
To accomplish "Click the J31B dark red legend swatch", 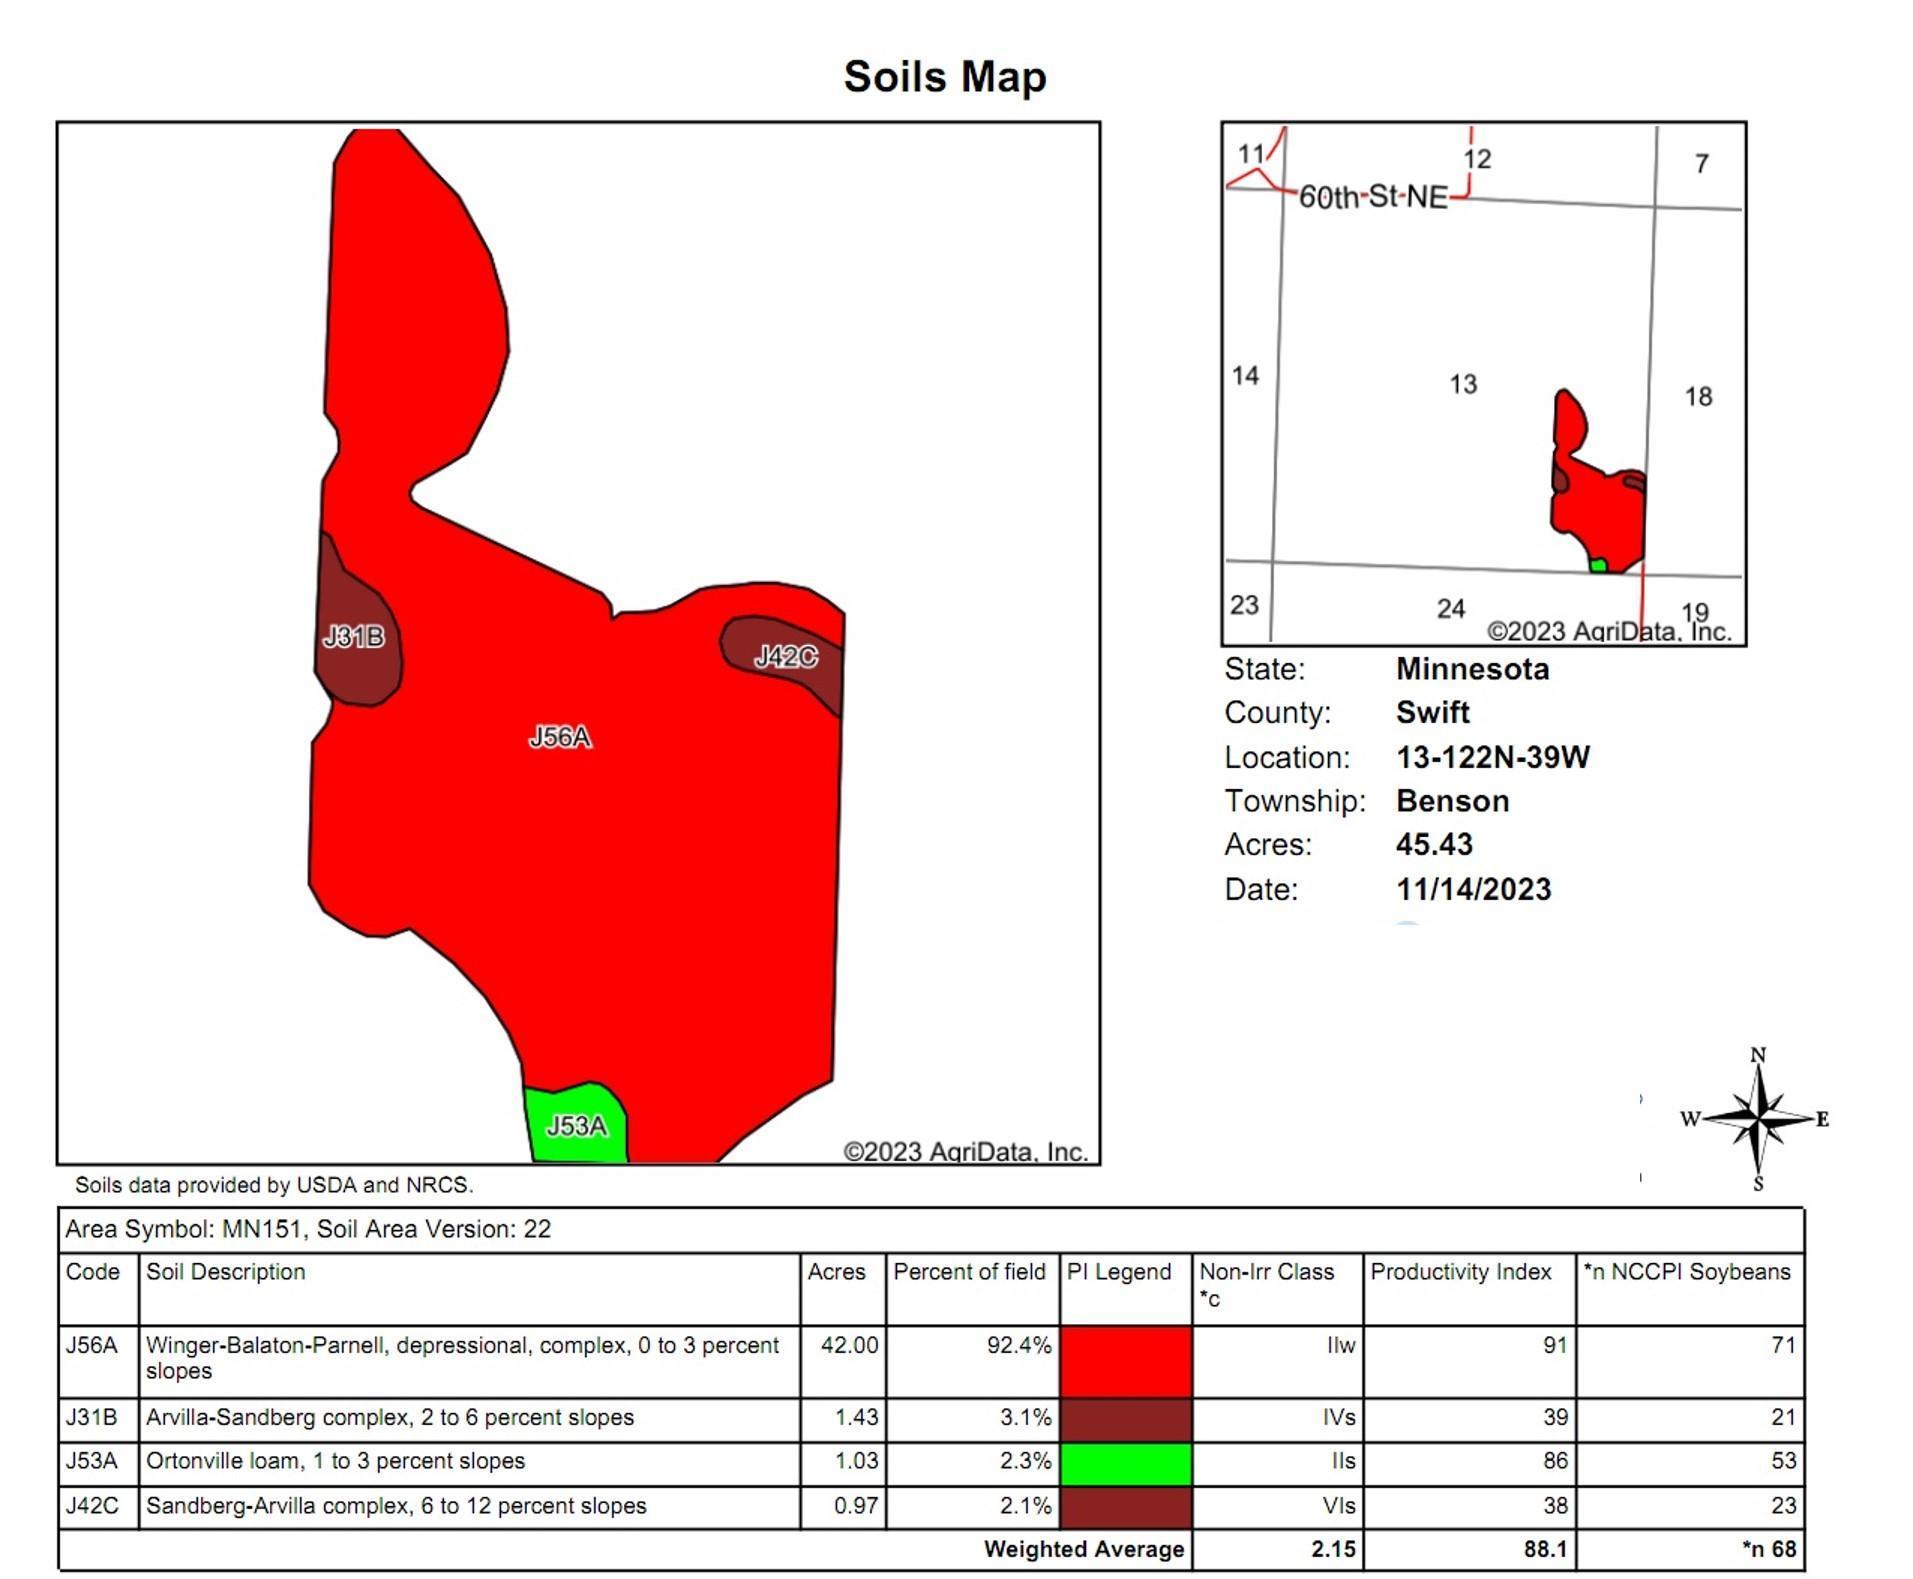I will [1125, 1419].
